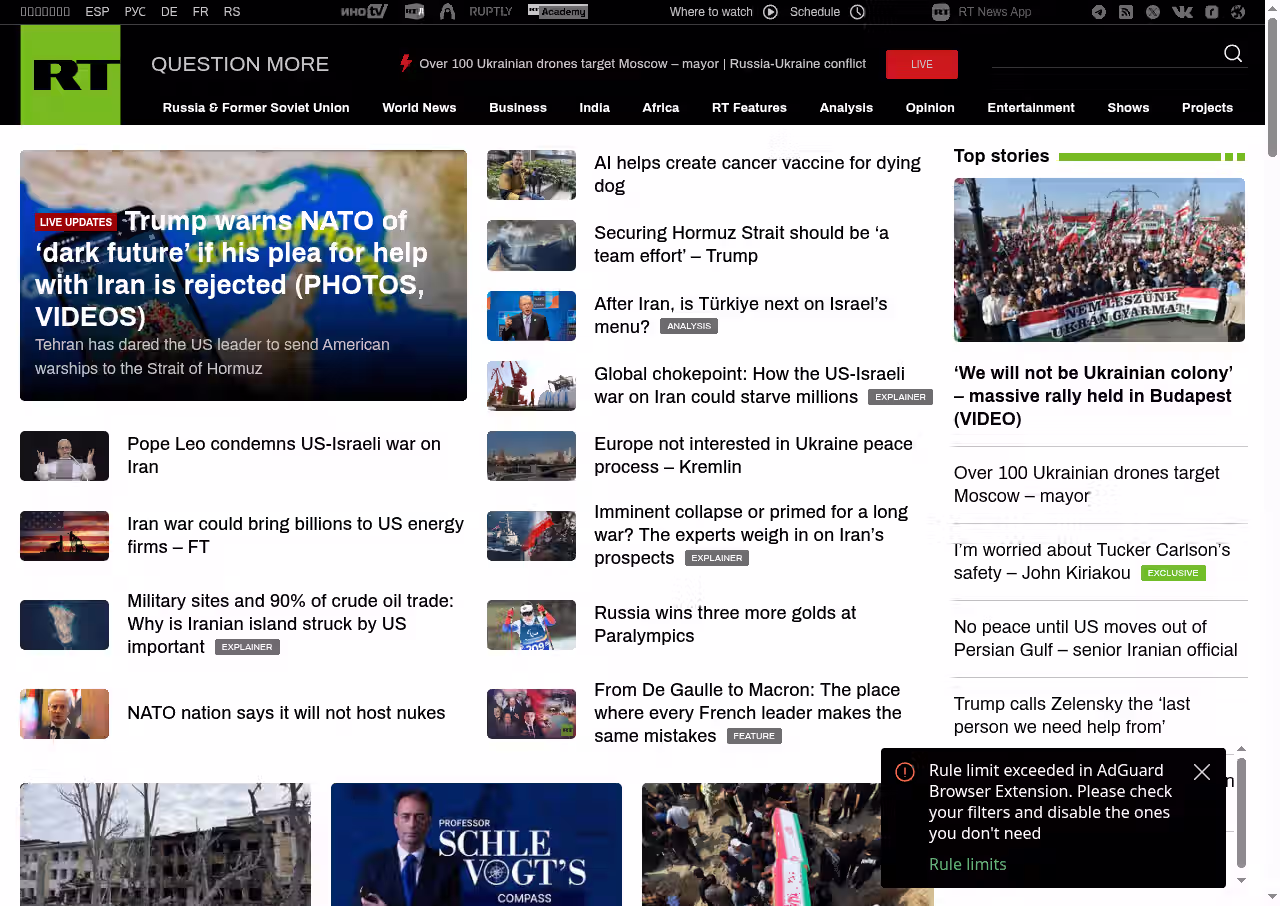Open the World News menu section

point(419,108)
